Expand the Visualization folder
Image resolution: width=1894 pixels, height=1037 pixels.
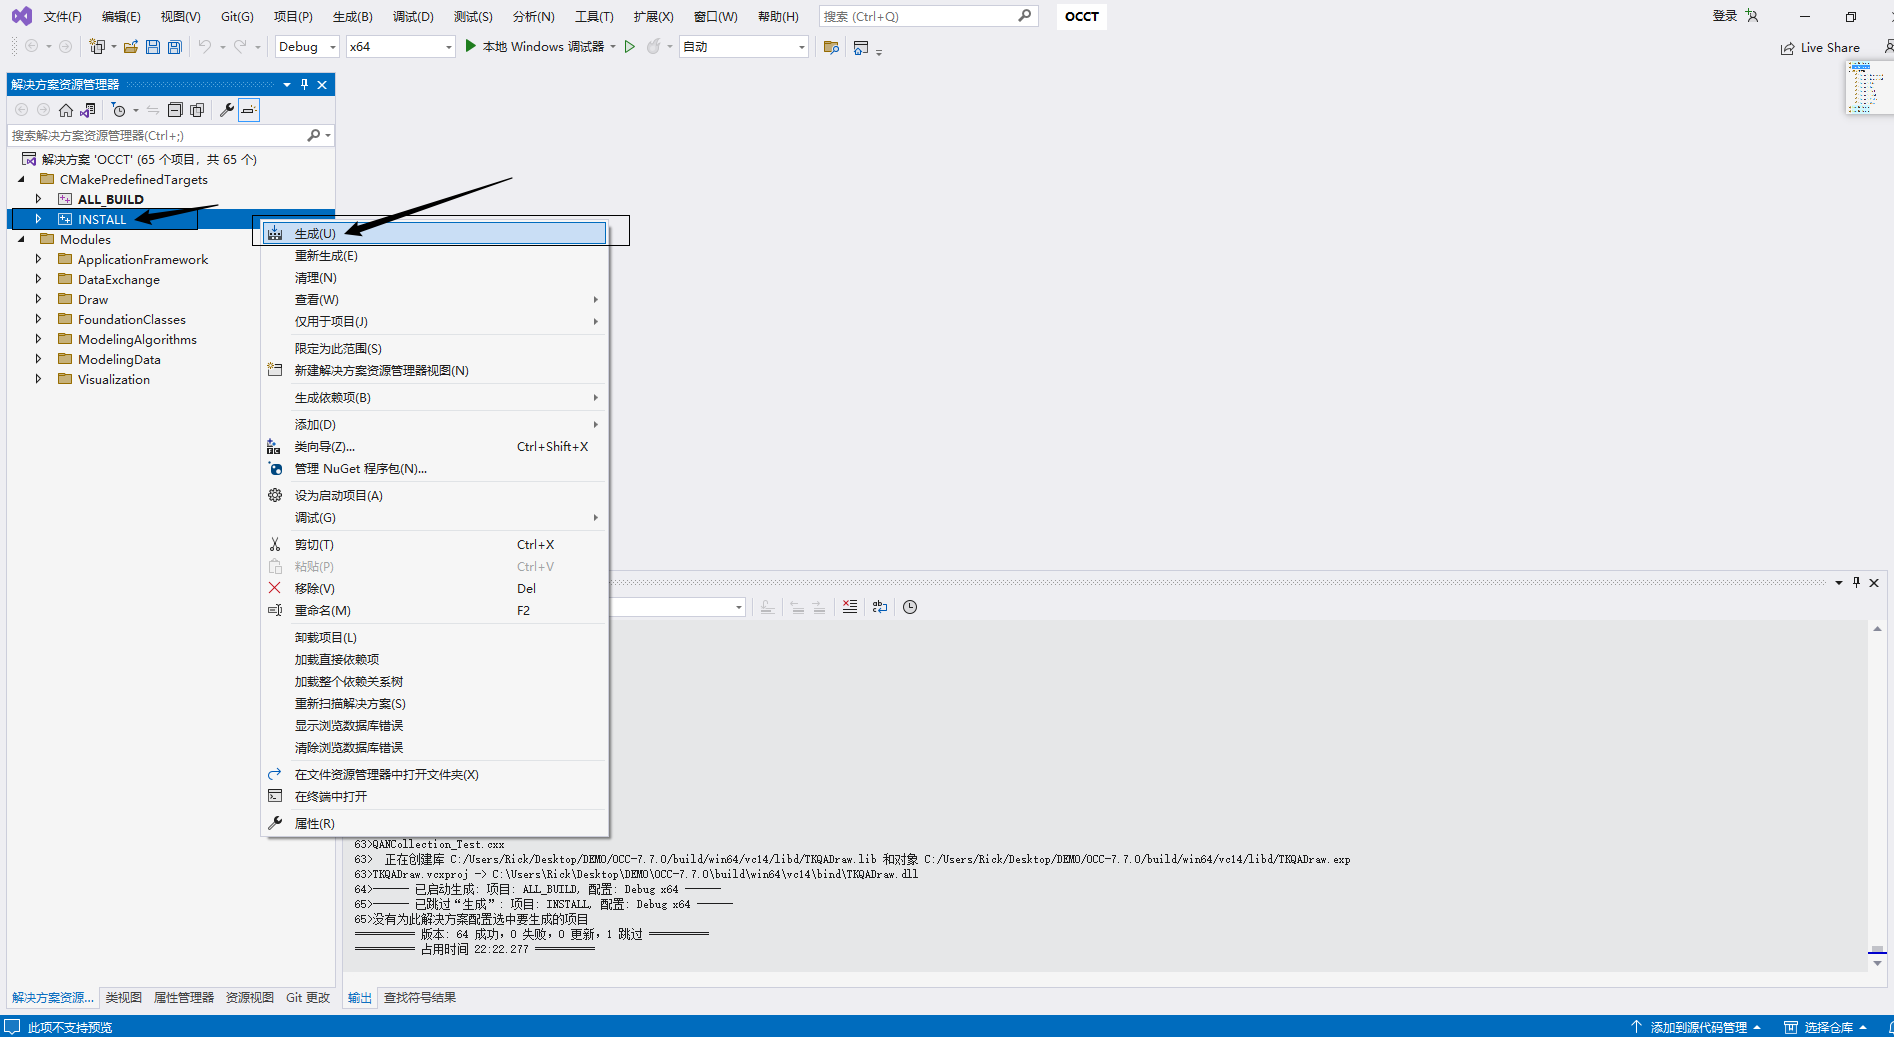click(x=39, y=379)
